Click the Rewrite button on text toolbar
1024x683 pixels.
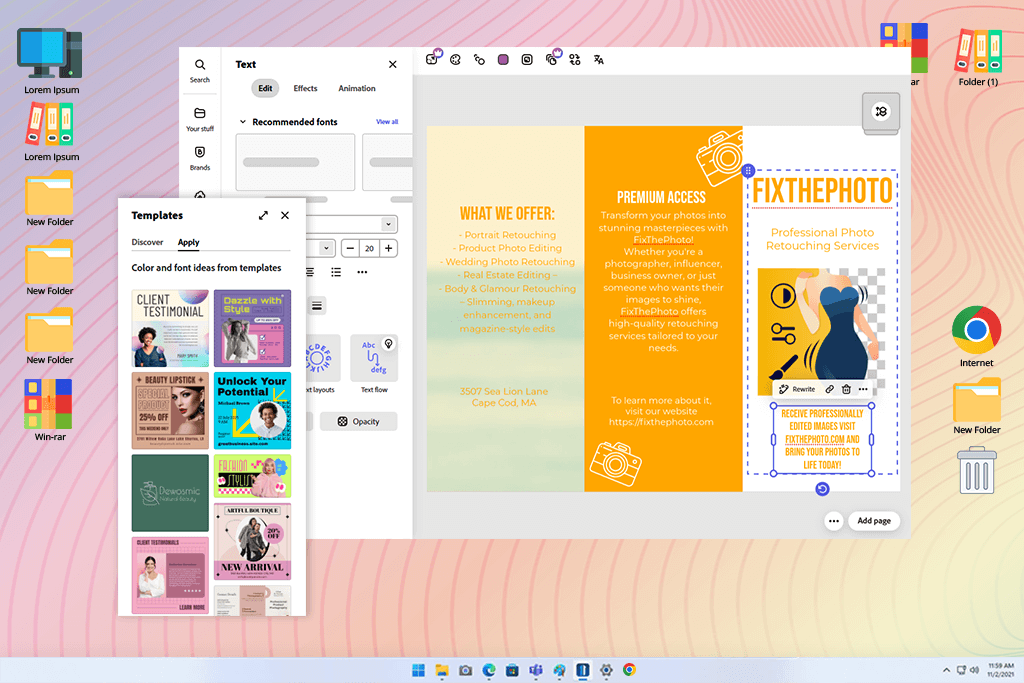(x=797, y=389)
